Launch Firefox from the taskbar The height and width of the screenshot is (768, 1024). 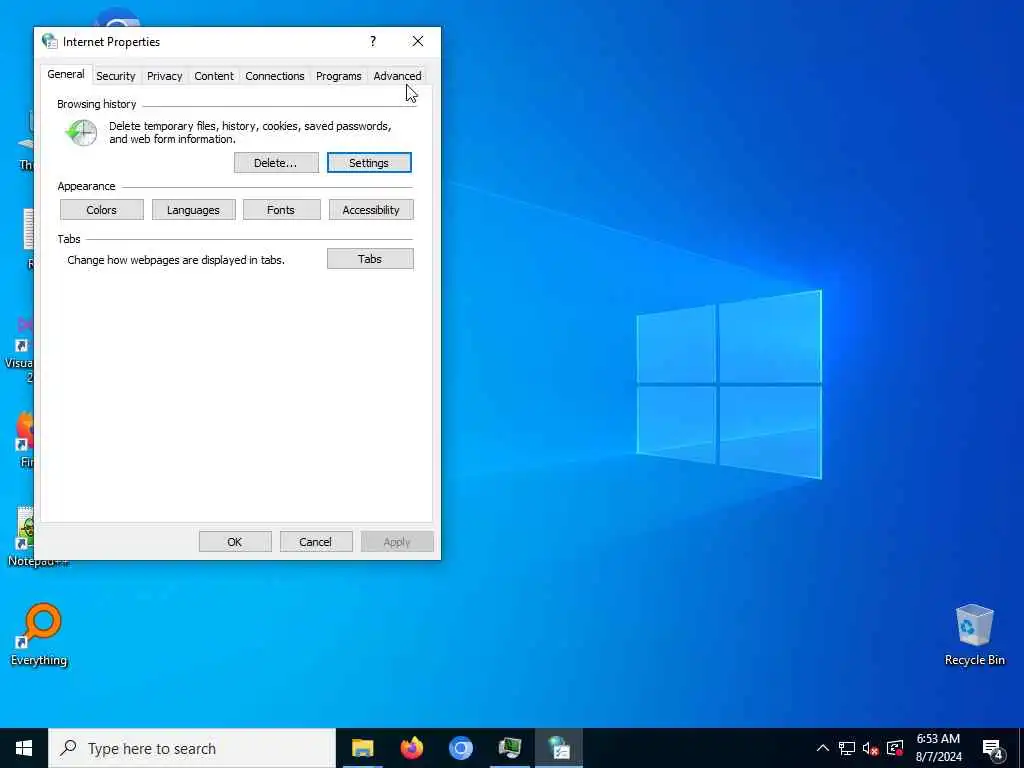point(411,748)
